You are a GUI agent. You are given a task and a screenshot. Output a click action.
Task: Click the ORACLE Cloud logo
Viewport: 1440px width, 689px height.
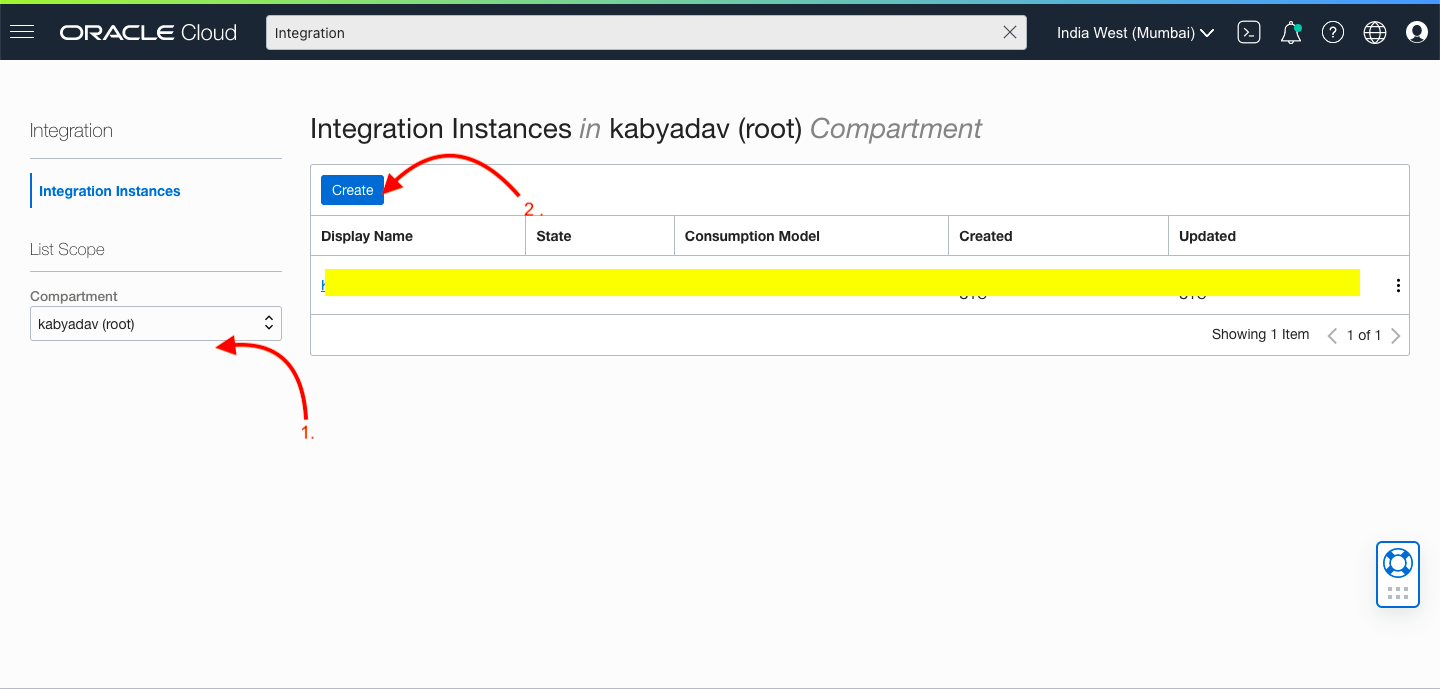pos(148,31)
